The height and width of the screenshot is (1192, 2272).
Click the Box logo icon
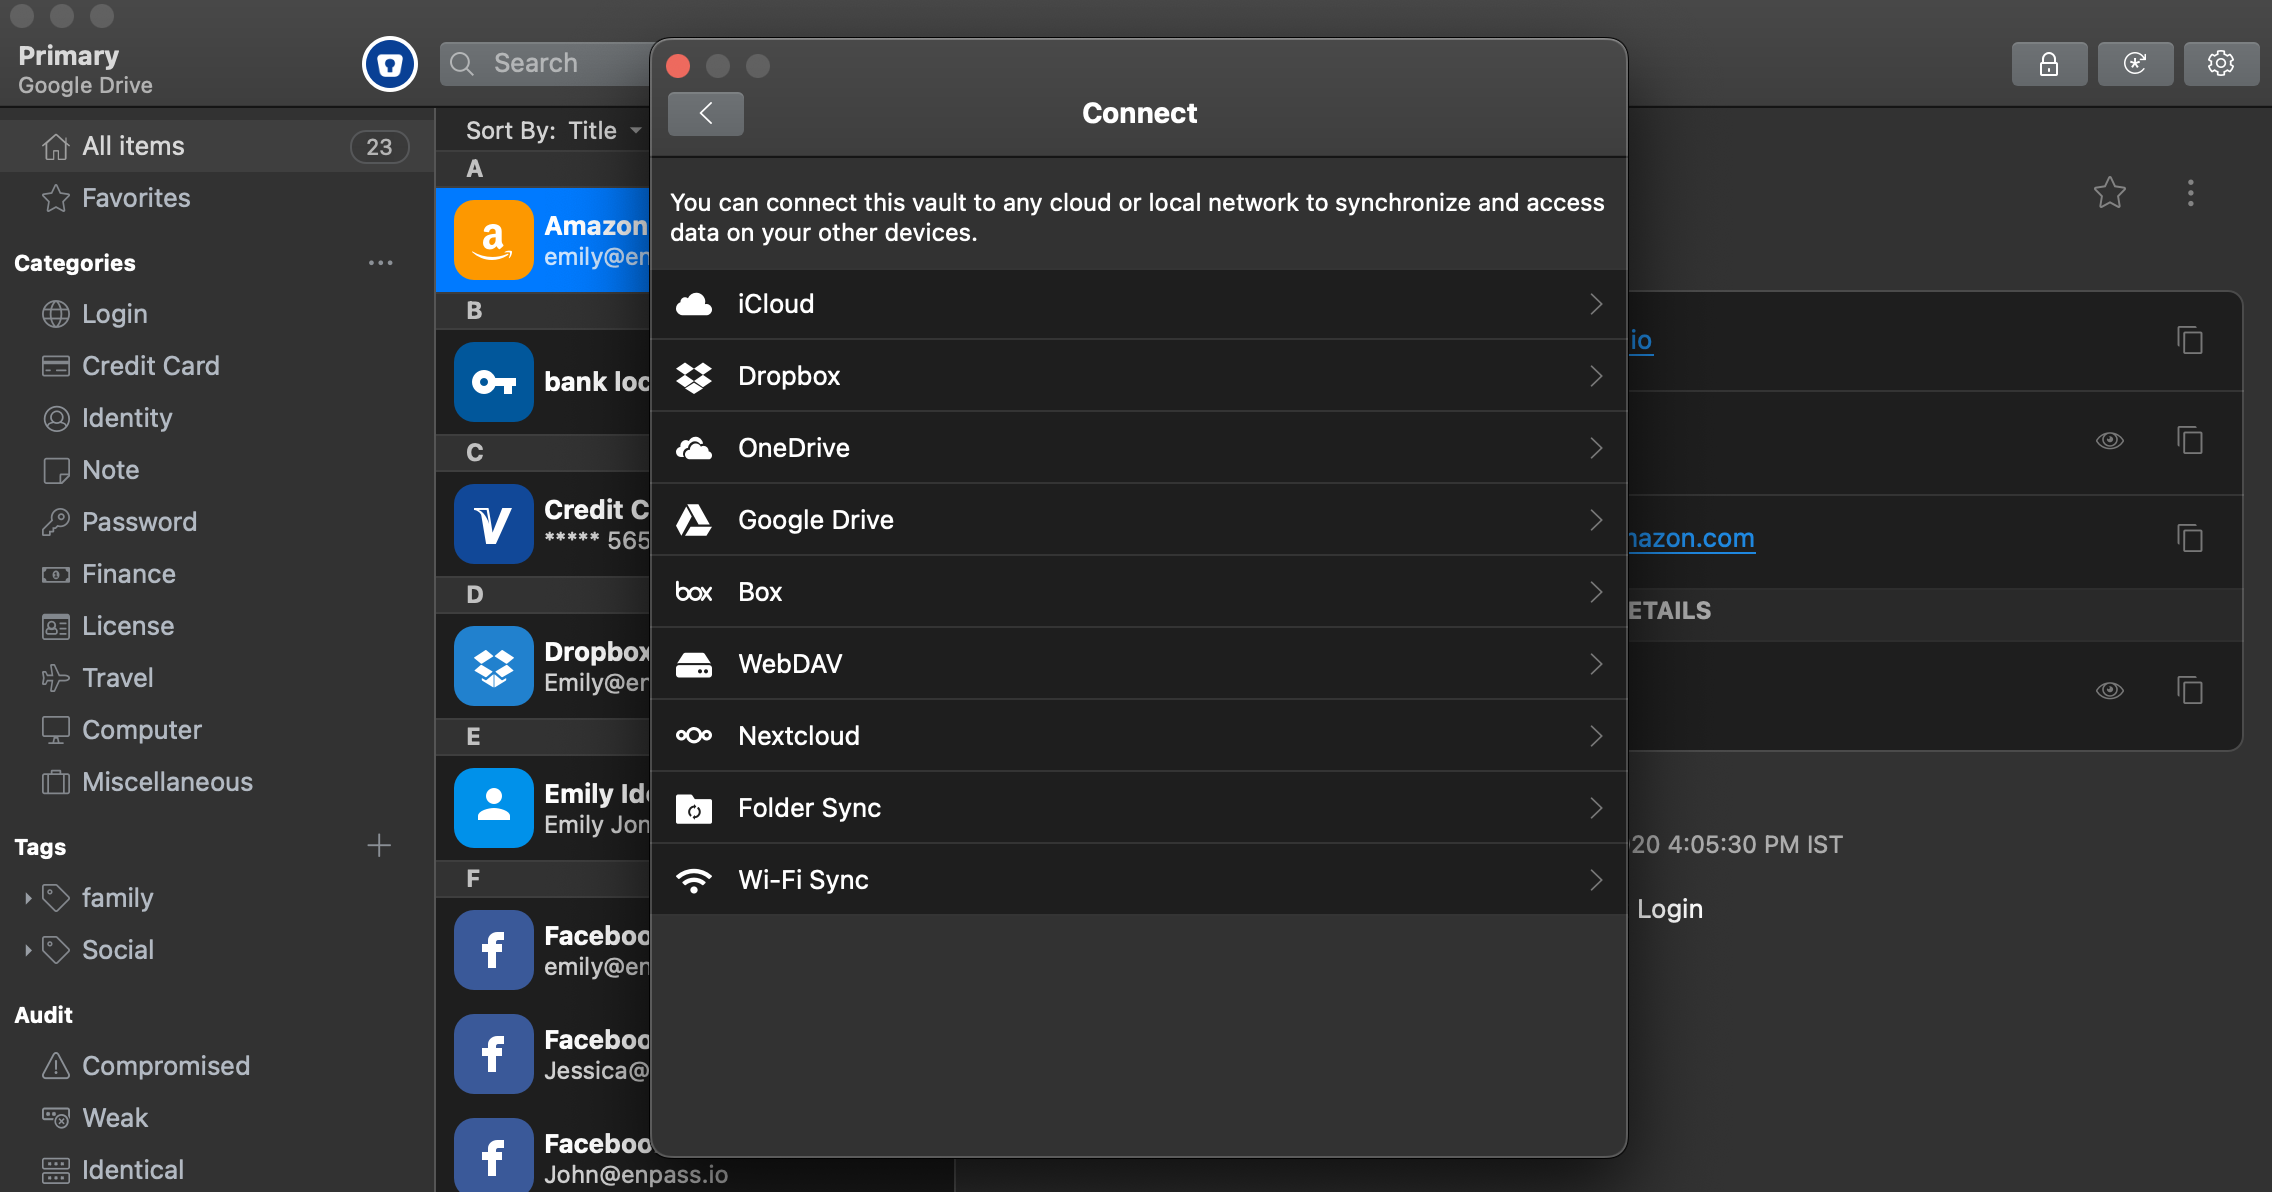(x=694, y=592)
